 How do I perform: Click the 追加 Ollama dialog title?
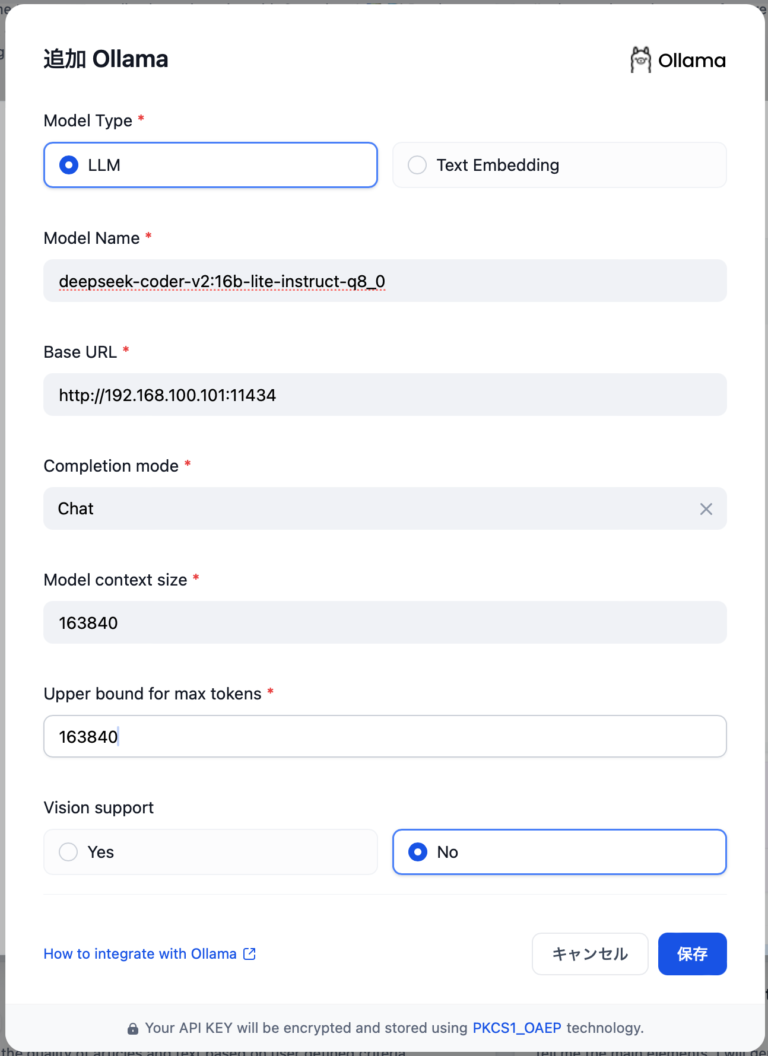(106, 59)
